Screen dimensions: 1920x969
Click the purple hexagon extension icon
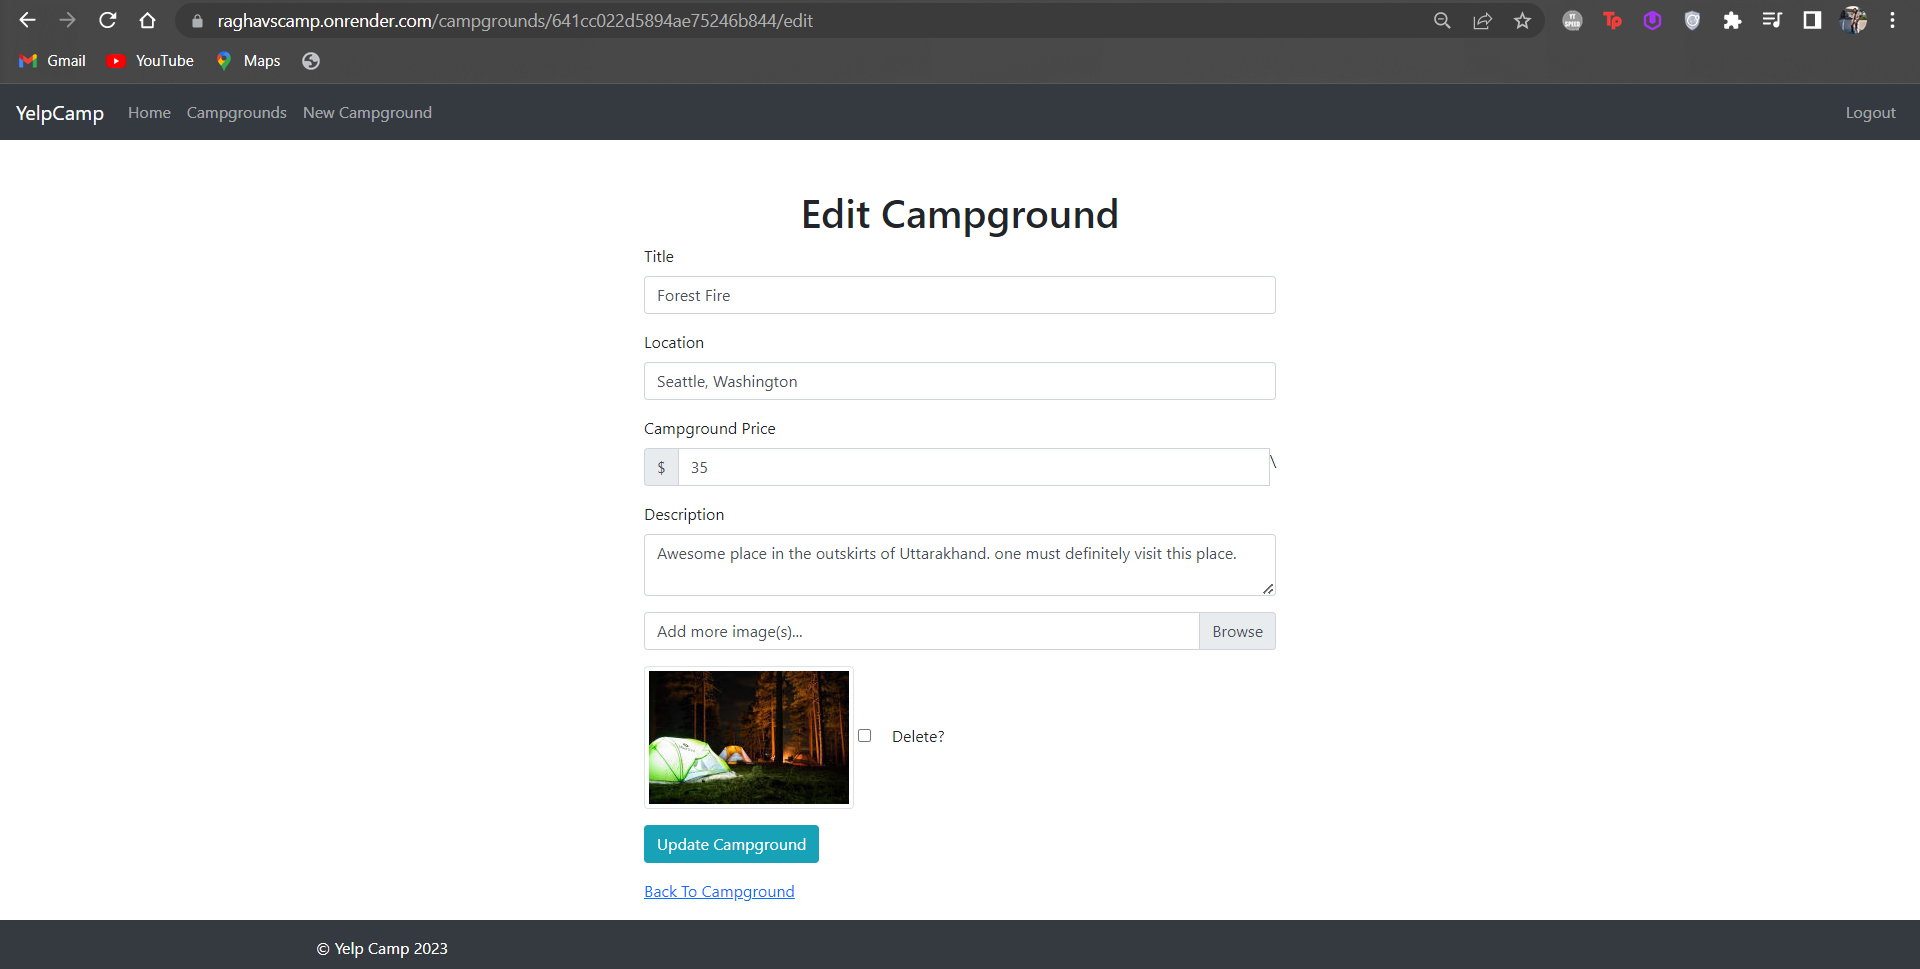[x=1652, y=20]
